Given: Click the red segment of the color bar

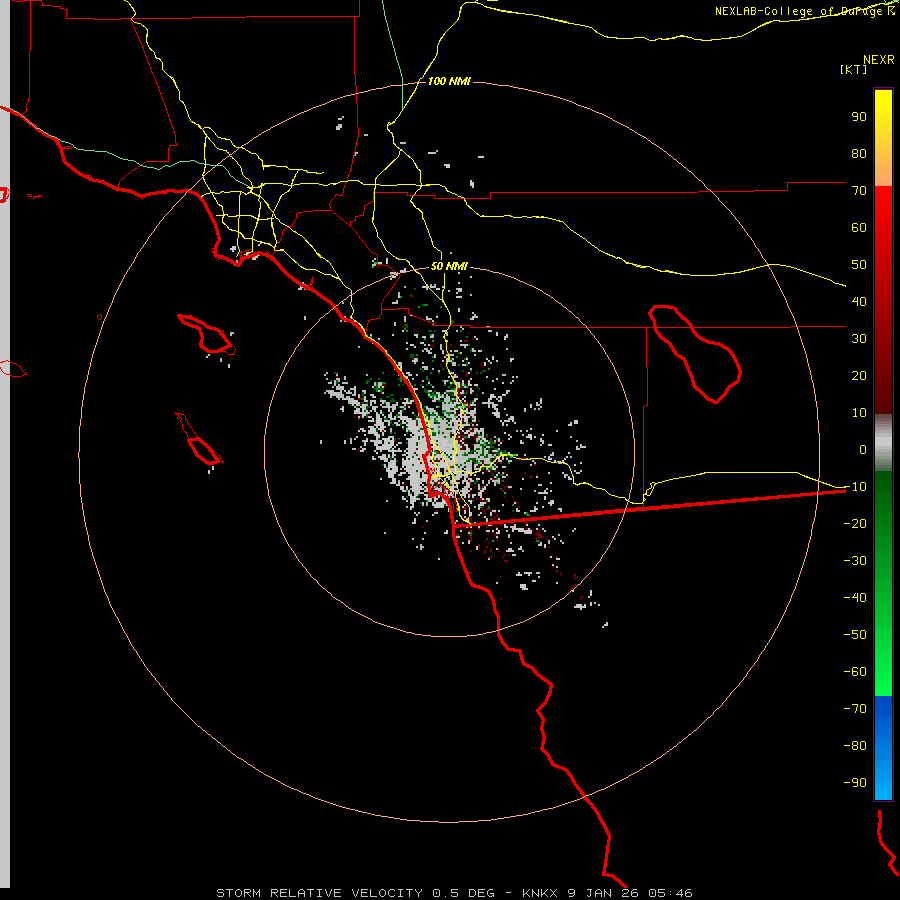Looking at the screenshot, I should click(883, 300).
